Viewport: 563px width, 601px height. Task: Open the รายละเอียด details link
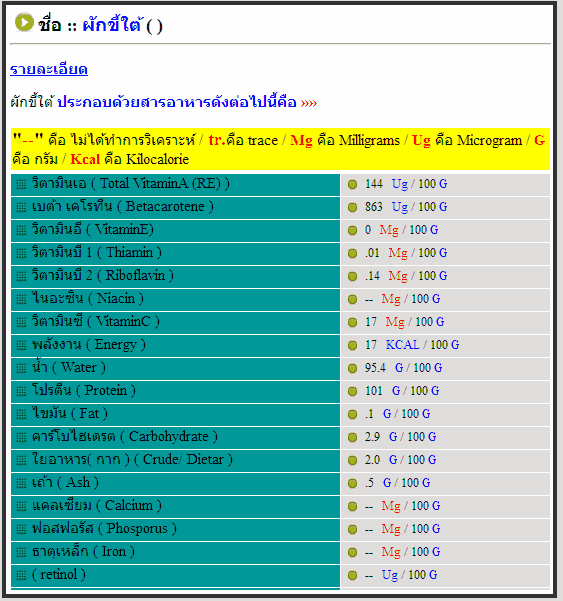pyautogui.click(x=49, y=69)
